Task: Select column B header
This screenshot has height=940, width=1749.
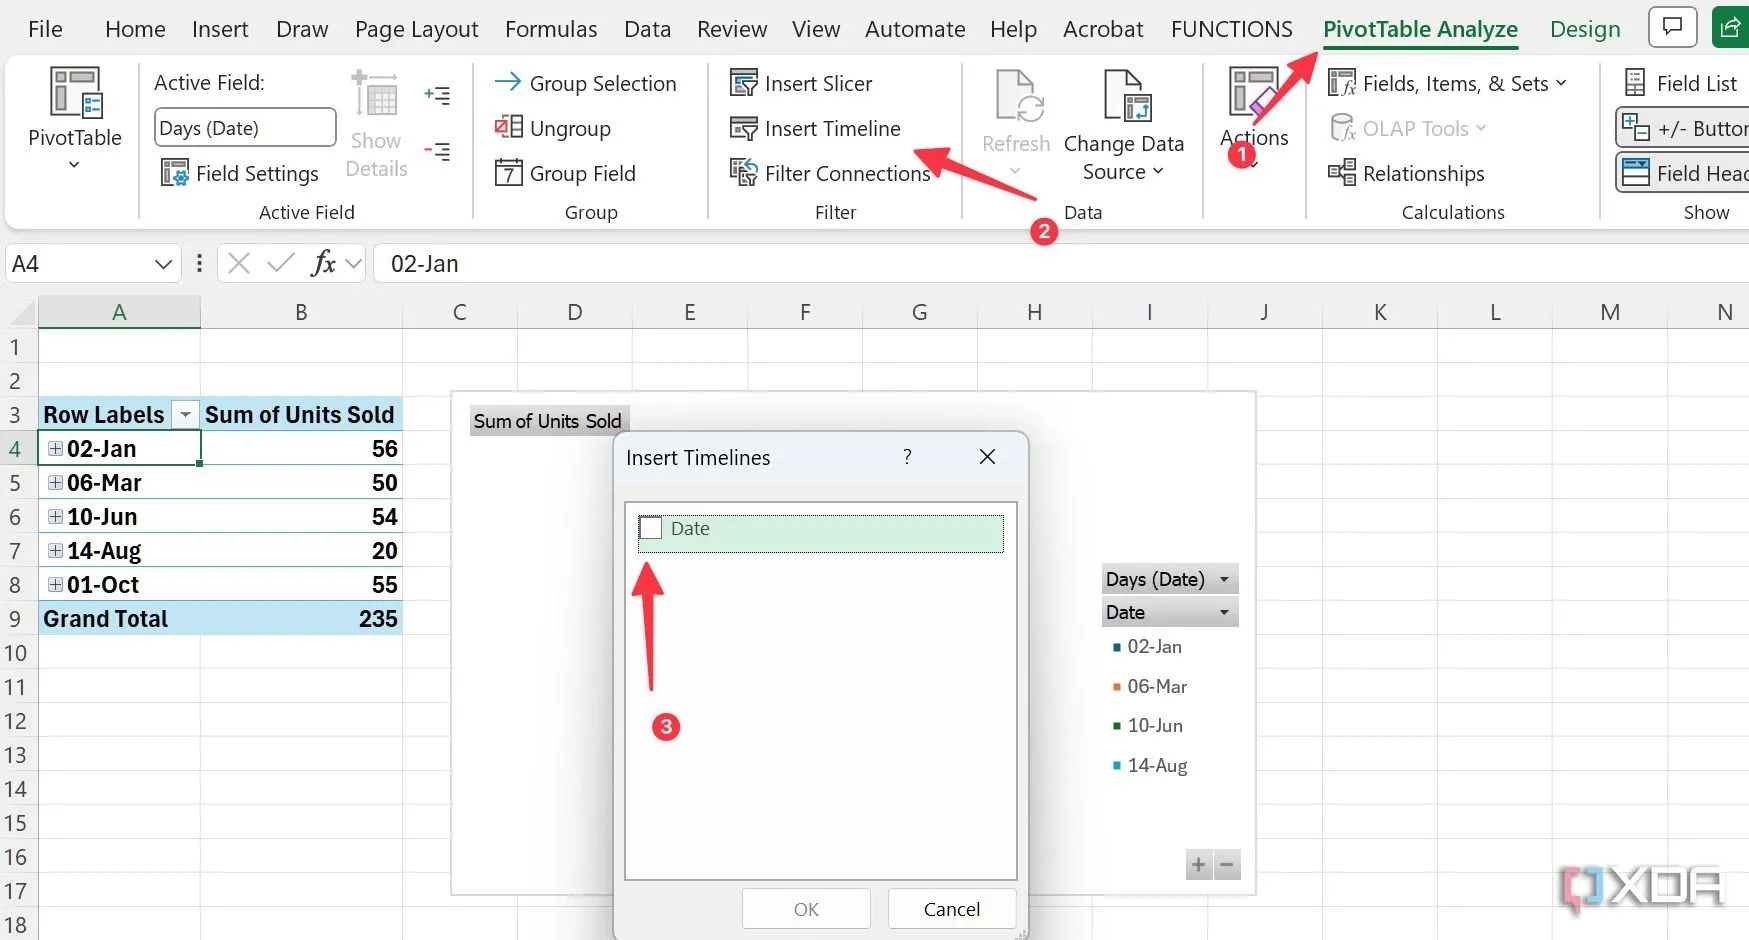Action: pyautogui.click(x=301, y=312)
